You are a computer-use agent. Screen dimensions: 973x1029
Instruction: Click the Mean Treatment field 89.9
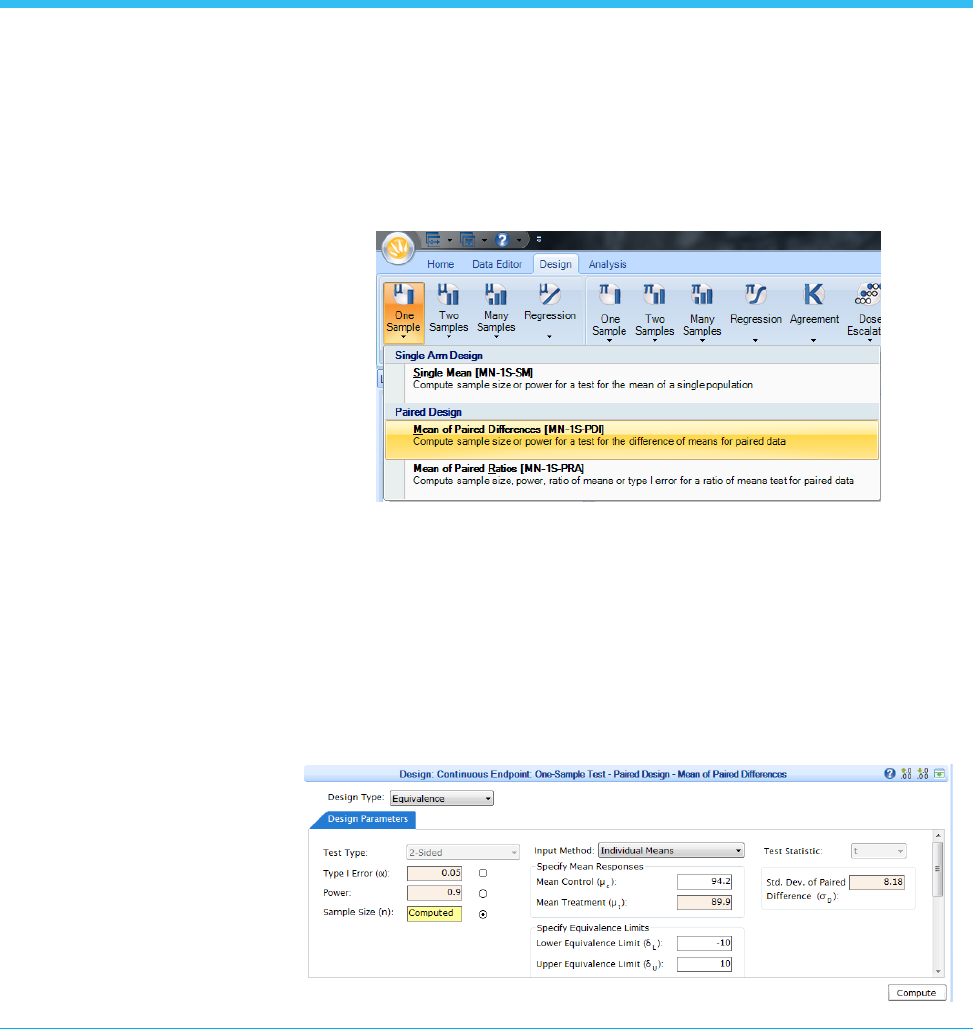[x=704, y=902]
